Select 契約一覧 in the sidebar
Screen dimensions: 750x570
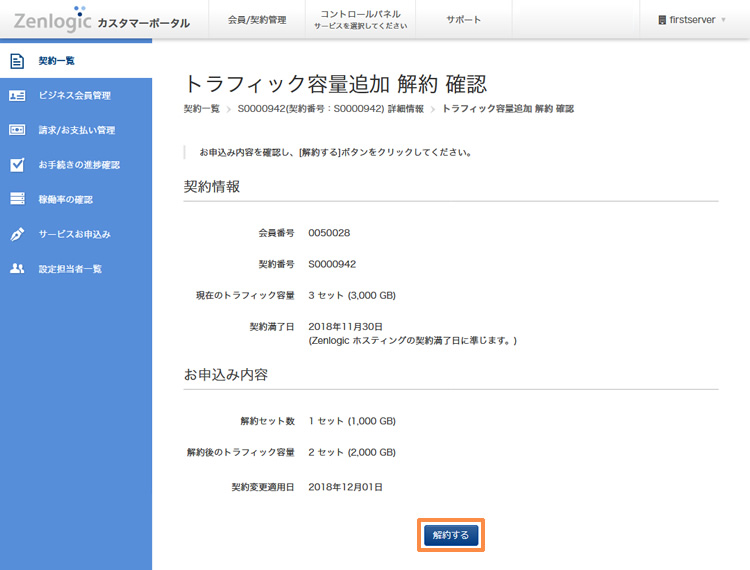[x=57, y=61]
